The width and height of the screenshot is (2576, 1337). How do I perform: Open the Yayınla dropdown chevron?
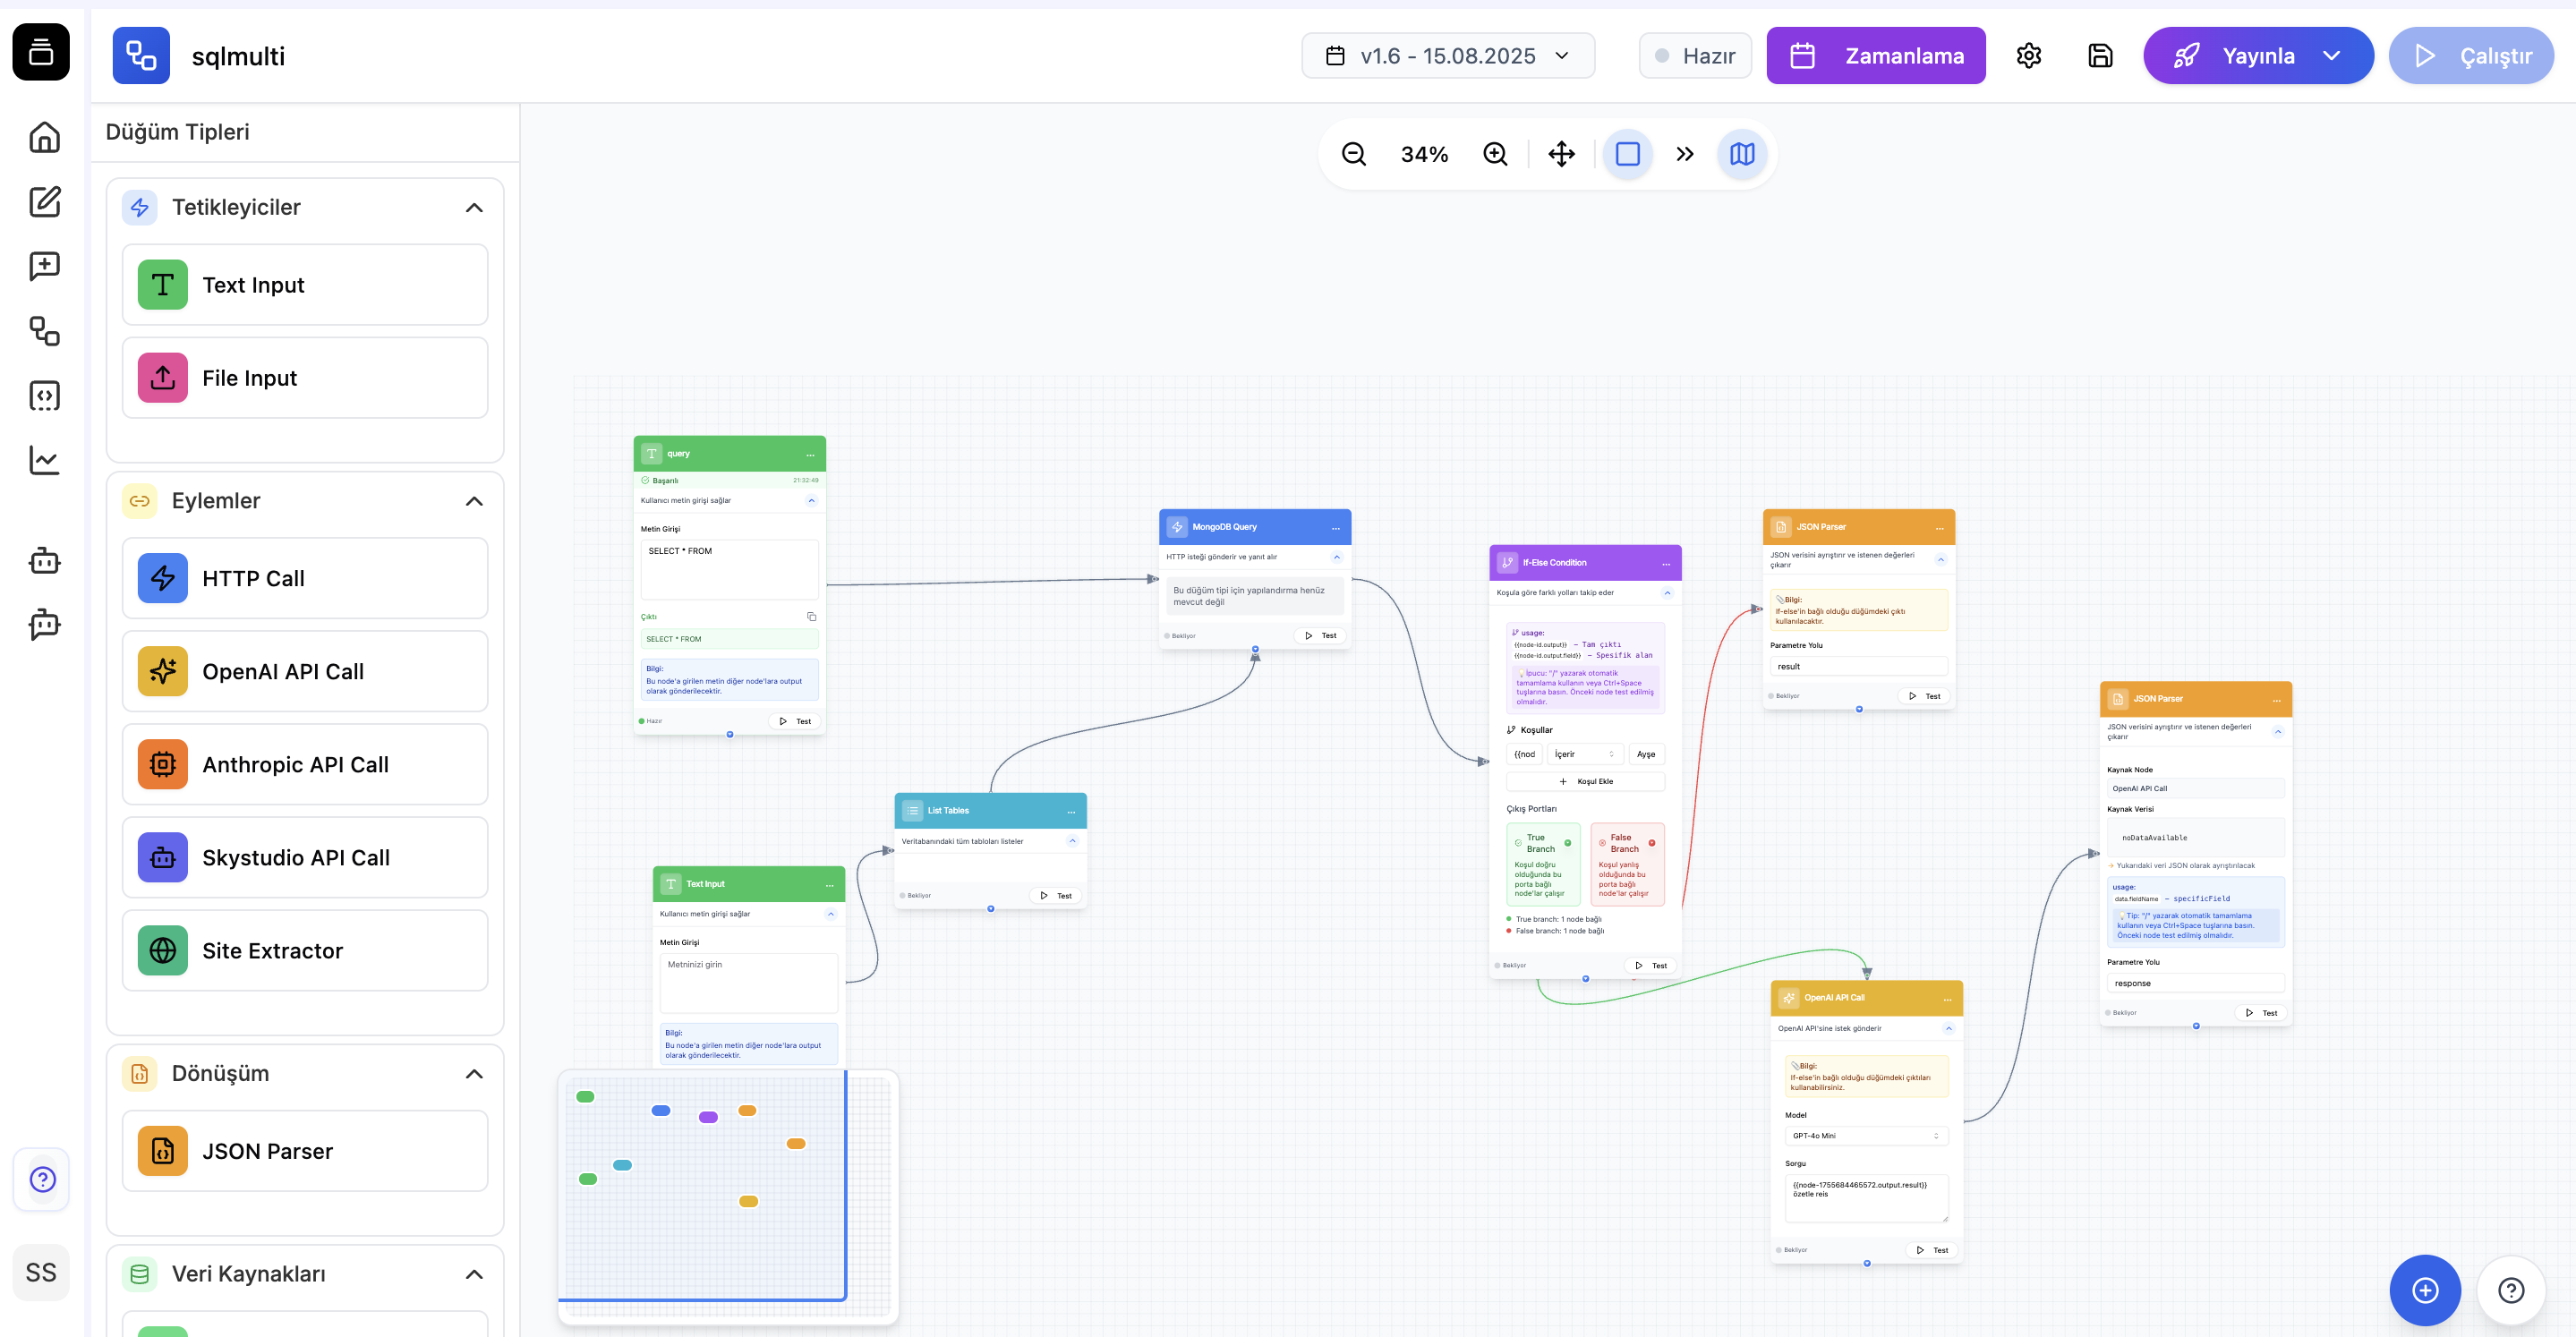(x=2332, y=56)
